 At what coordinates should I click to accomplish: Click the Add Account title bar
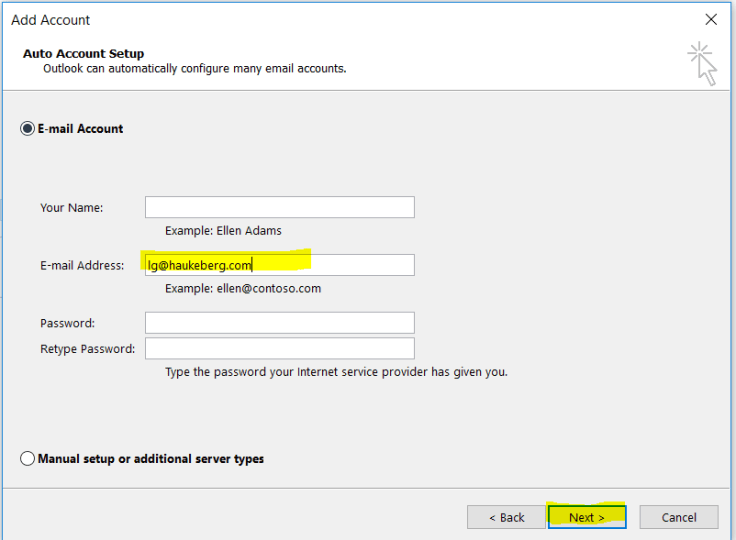(300, 20)
